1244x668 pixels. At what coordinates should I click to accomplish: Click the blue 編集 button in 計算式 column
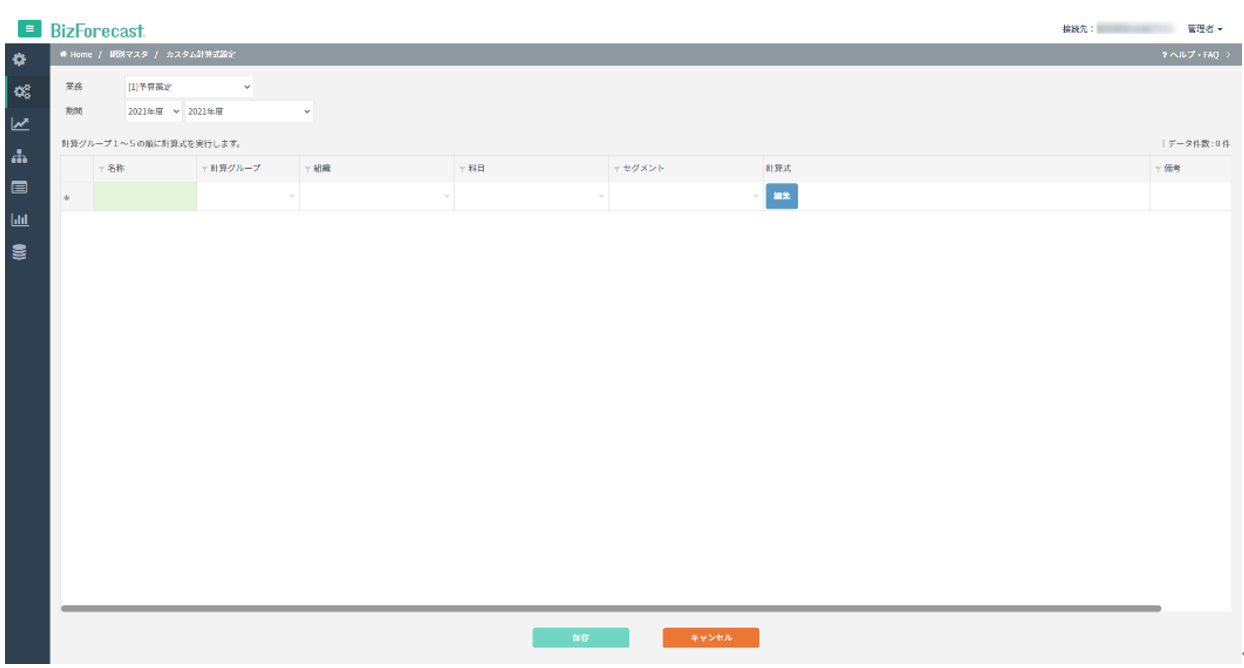[781, 196]
